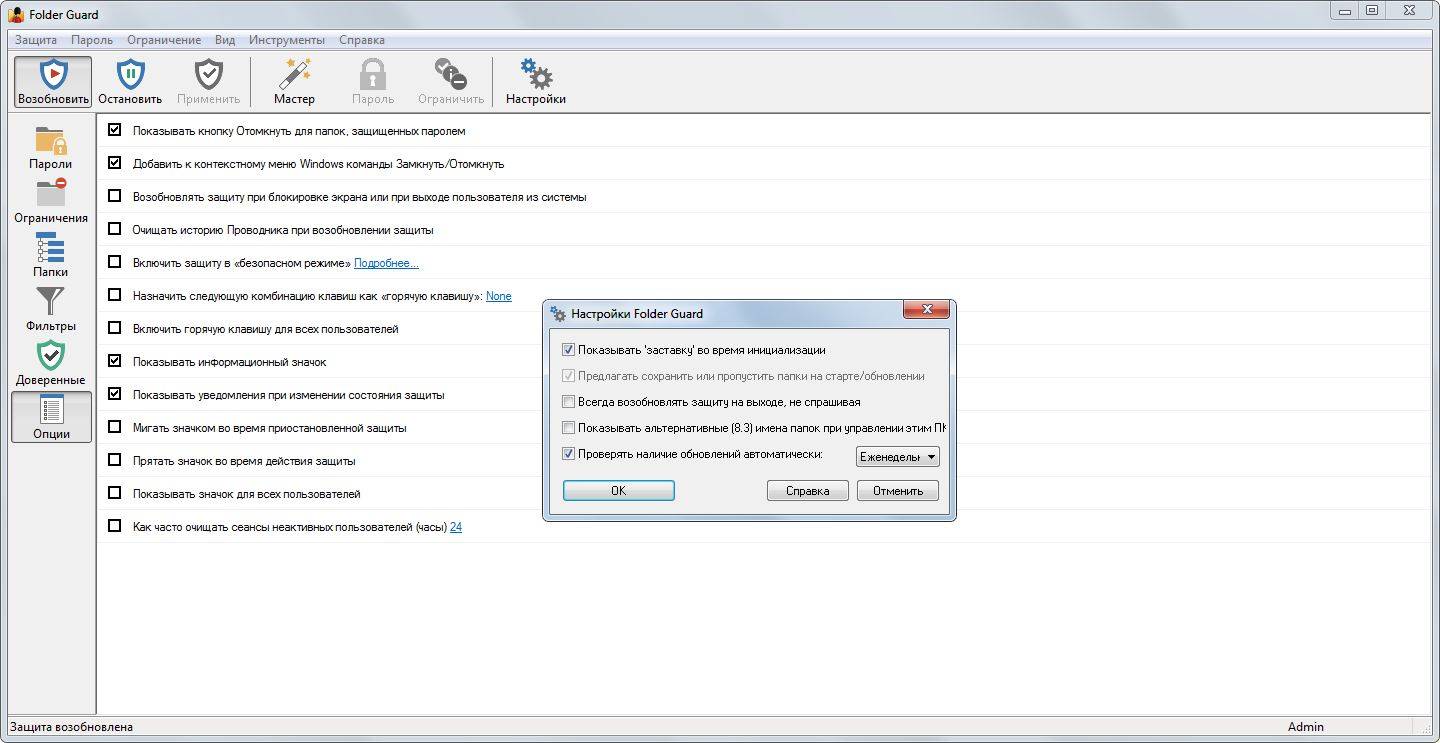Click the Справка button in the dialog
1440x743 pixels.
click(808, 491)
